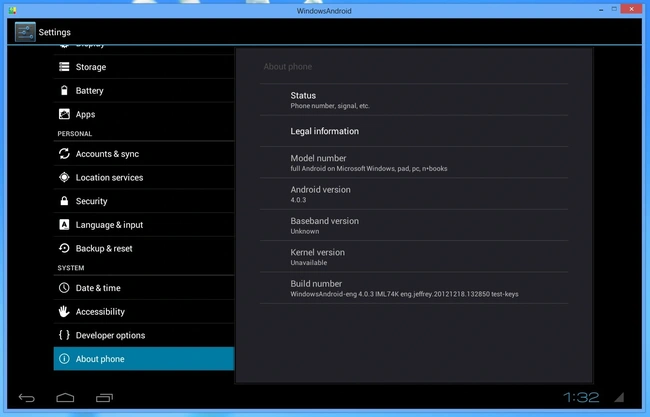Close the WindowsAndroid window
The width and height of the screenshot is (650, 417).
click(631, 9)
